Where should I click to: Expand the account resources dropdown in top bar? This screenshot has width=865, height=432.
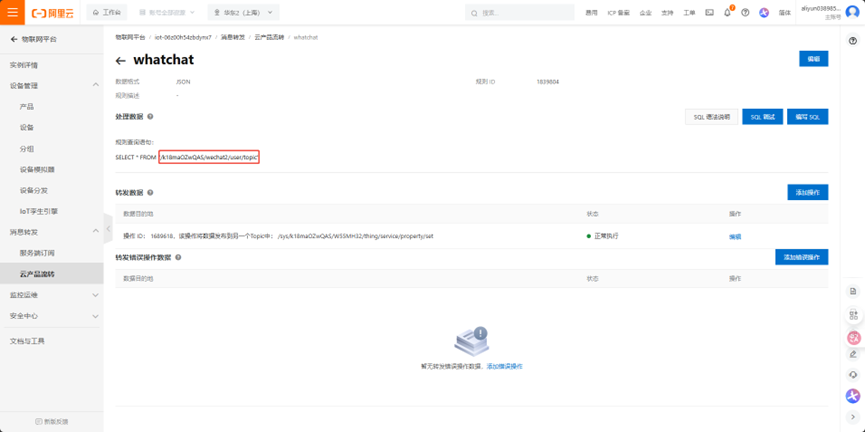[x=167, y=12]
